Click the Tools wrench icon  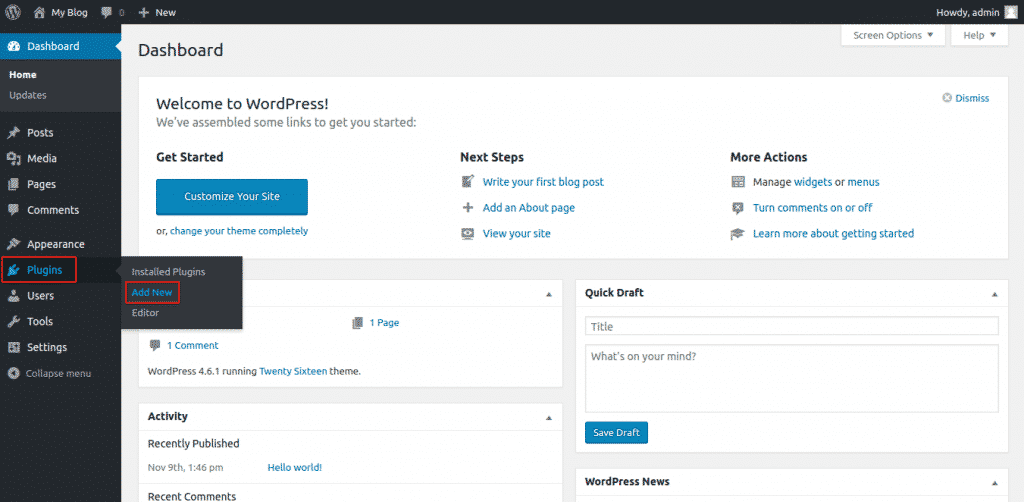click(14, 322)
